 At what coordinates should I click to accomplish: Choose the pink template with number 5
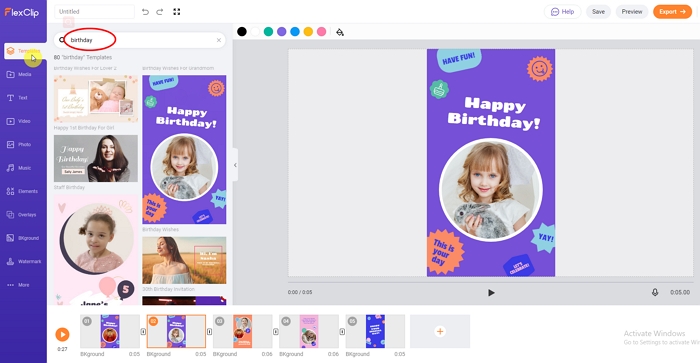[96, 250]
